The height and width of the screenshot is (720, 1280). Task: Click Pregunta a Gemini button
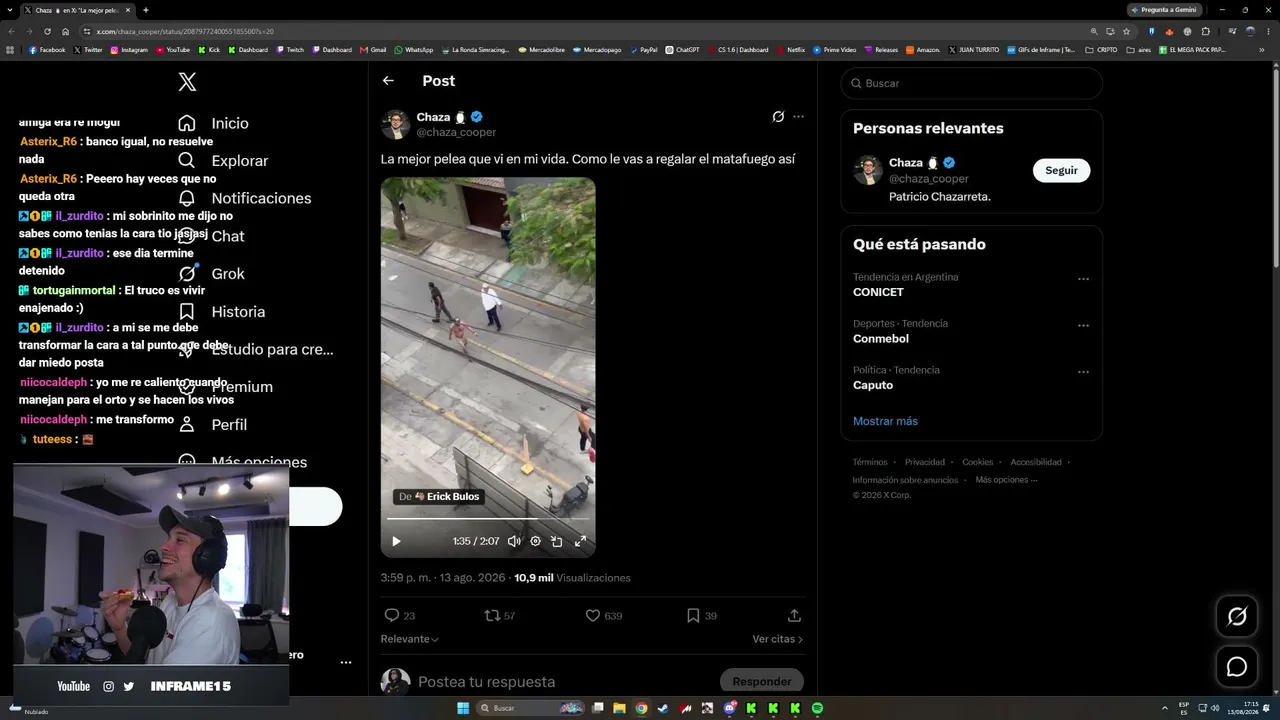1163,10
